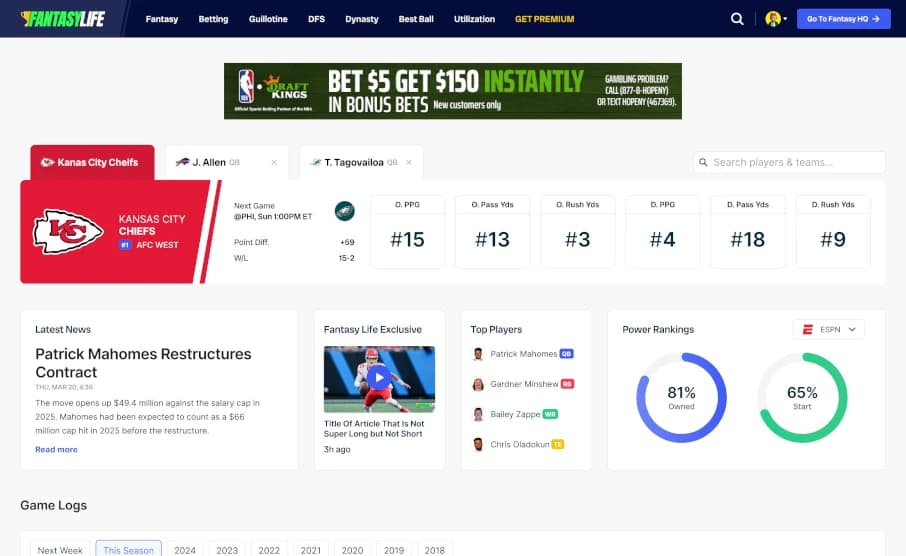
Task: Open the user profile avatar menu
Action: pyautogui.click(x=774, y=19)
